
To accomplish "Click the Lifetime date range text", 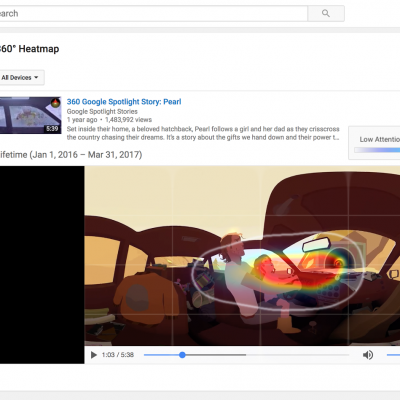I will pyautogui.click(x=70, y=155).
